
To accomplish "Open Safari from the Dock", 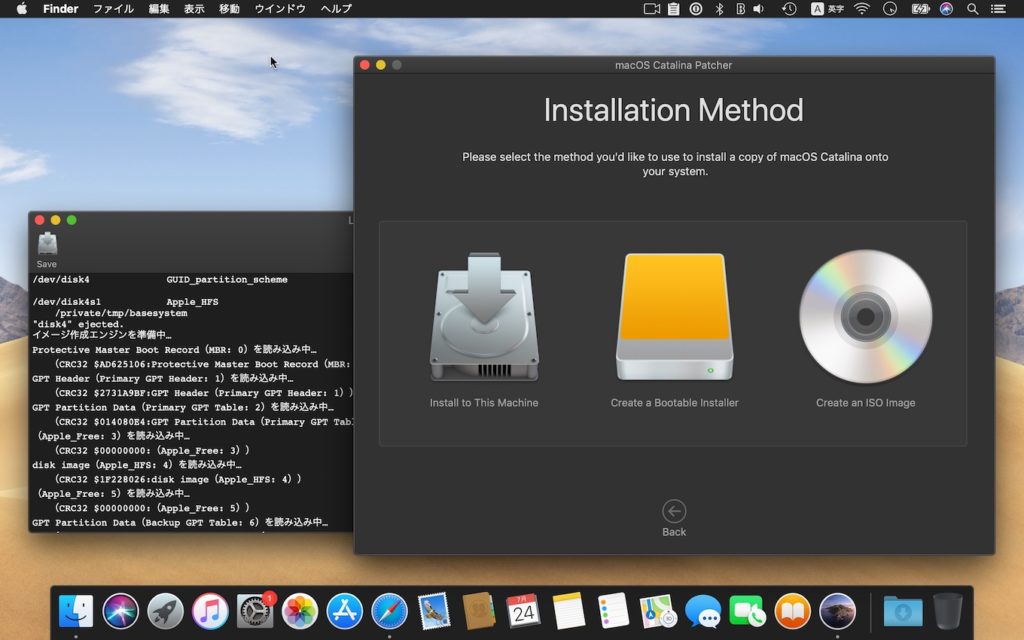I will [389, 610].
